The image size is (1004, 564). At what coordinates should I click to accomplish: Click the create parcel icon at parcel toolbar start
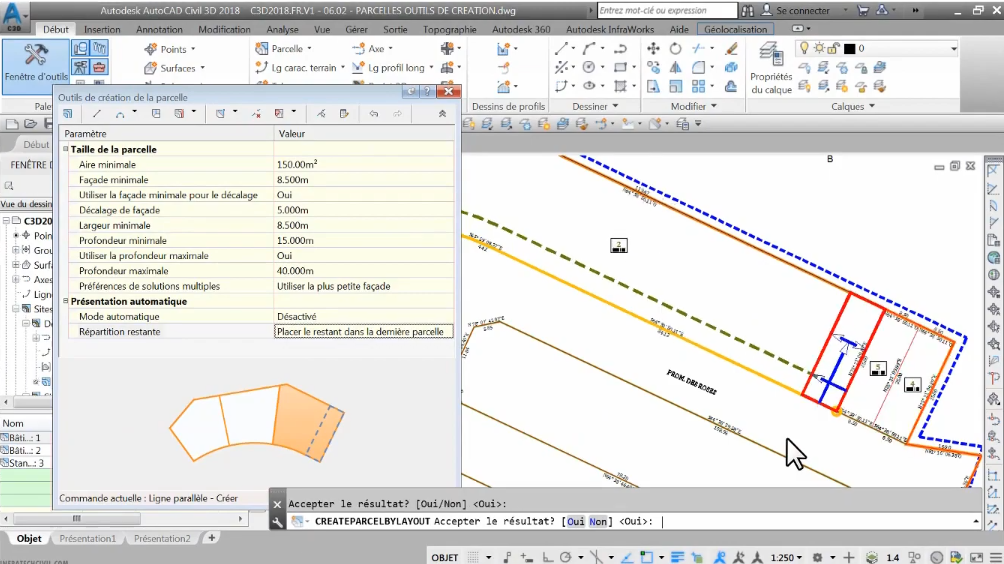(68, 113)
